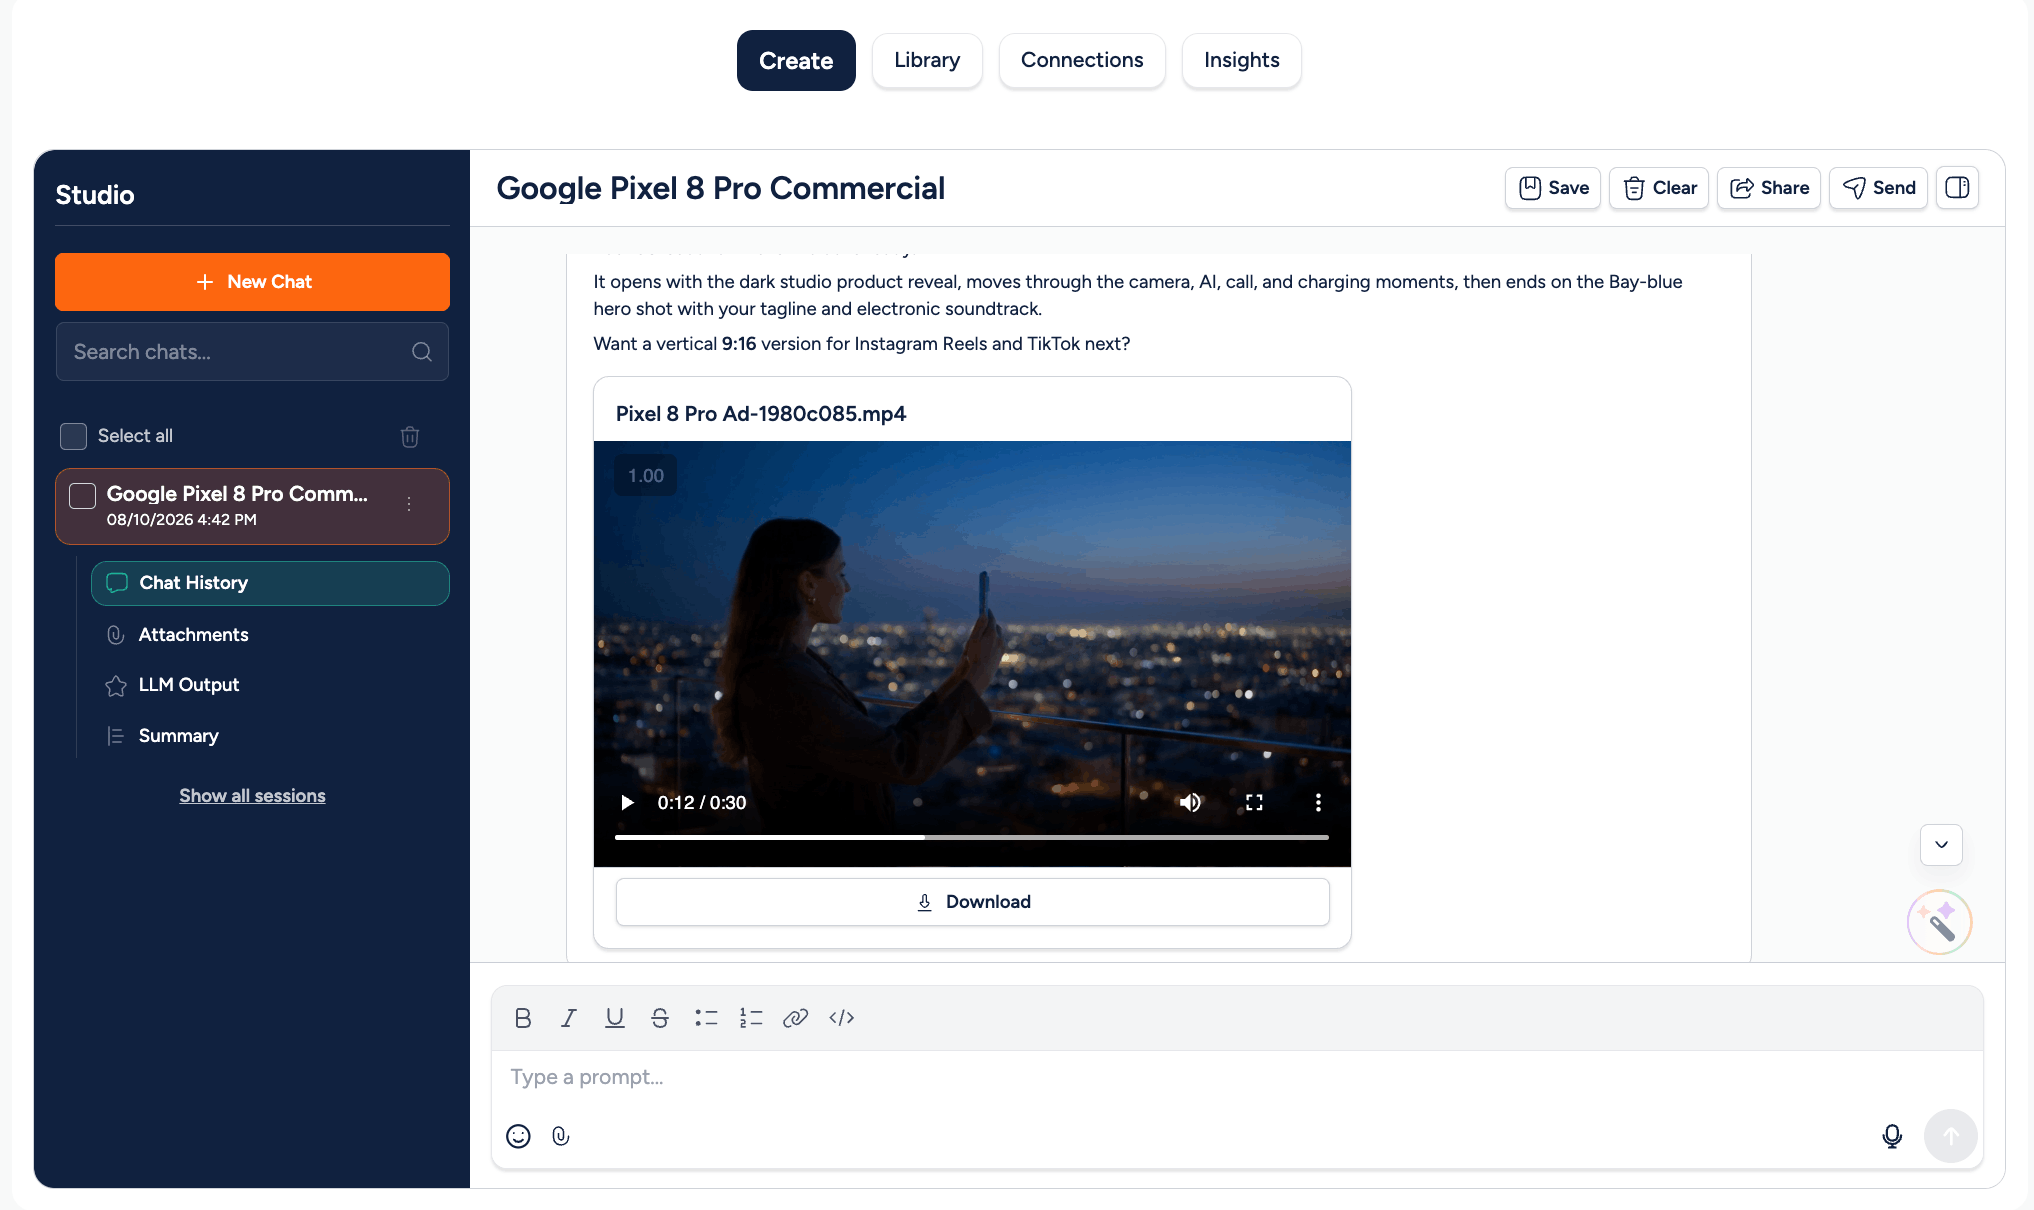Insert a numbered list
Viewport: 2034px width, 1210px height.
(751, 1018)
